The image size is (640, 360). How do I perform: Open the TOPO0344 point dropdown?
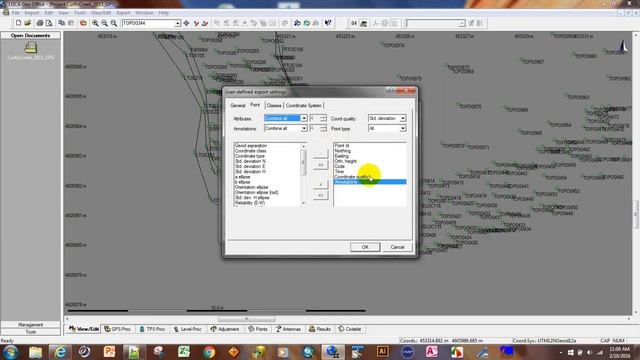(x=177, y=23)
